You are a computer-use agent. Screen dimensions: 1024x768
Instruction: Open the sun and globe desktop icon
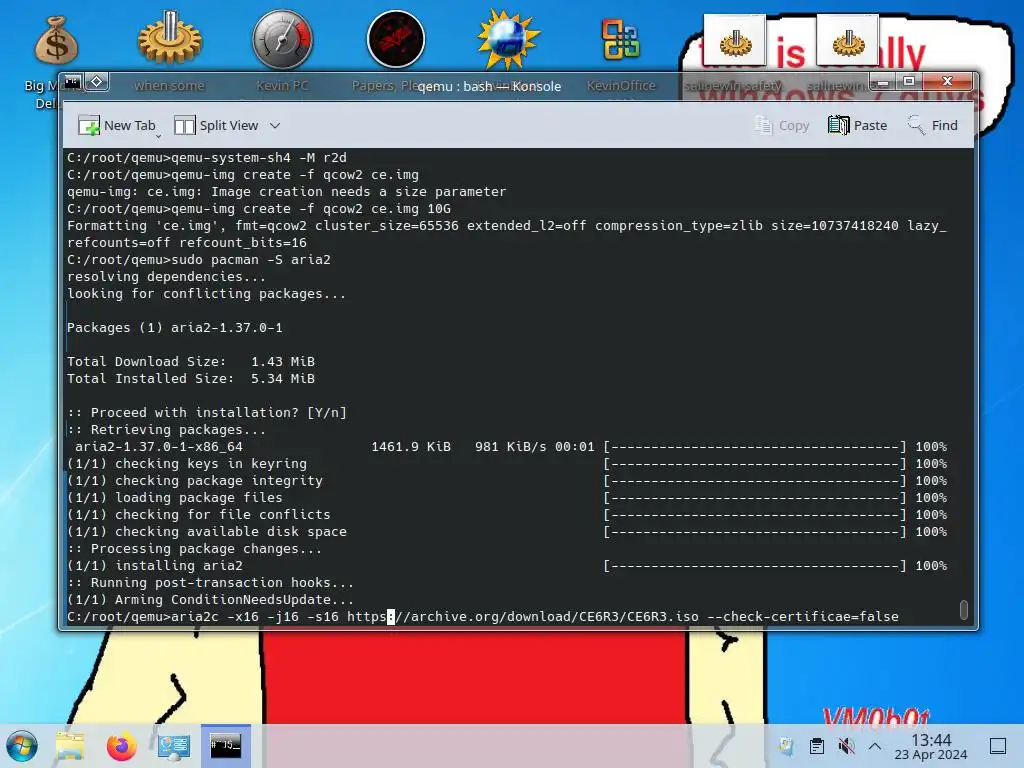pos(507,39)
